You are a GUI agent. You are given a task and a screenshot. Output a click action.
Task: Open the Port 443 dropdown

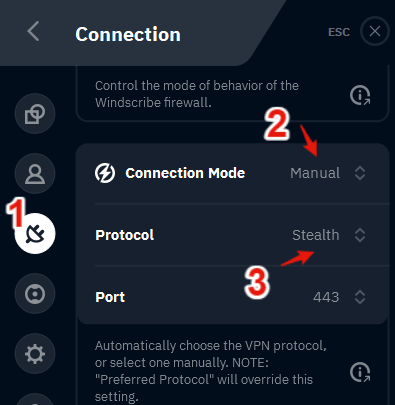339,297
